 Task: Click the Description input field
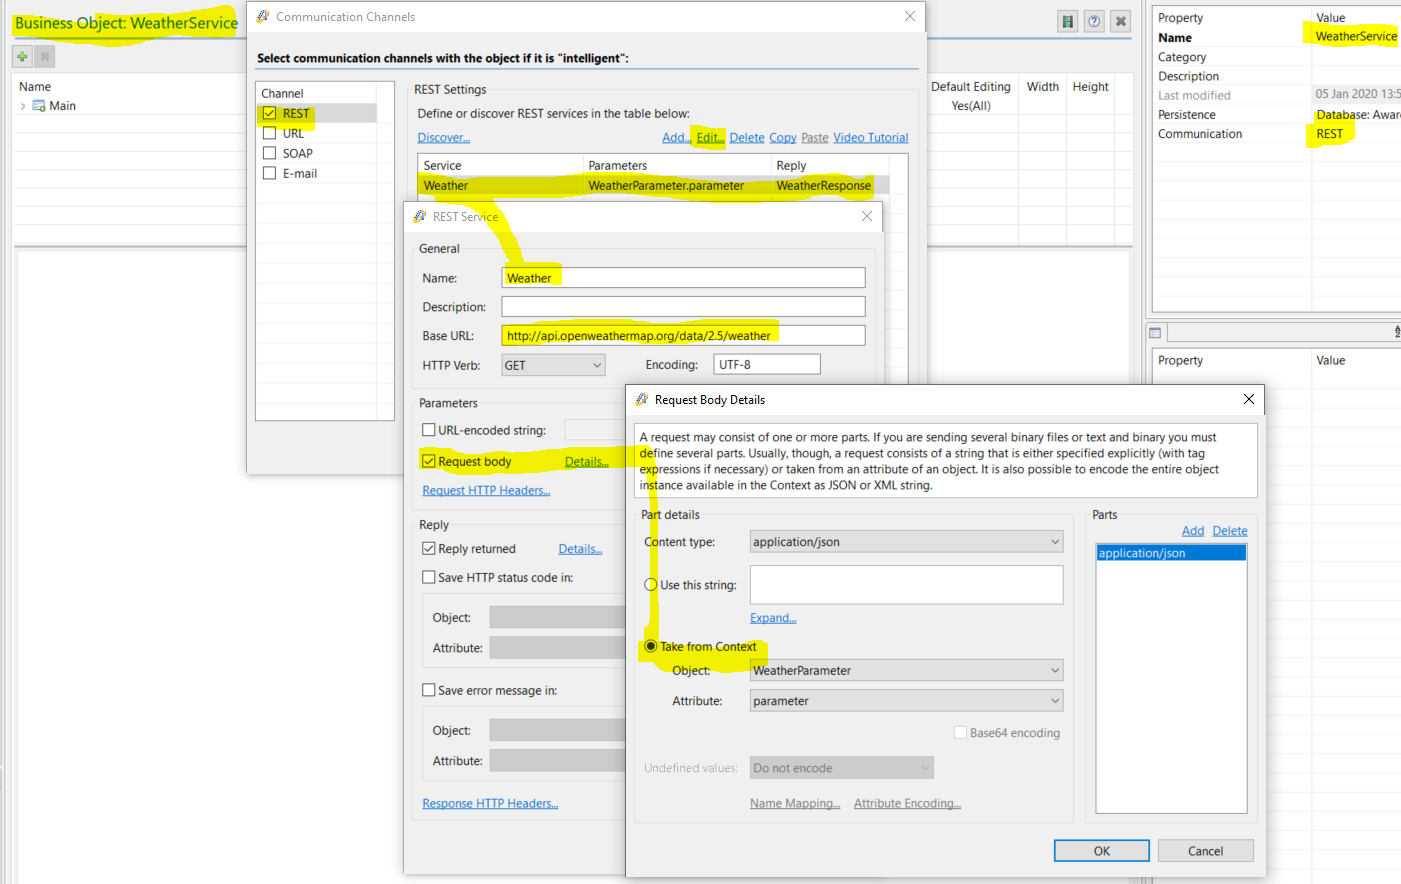pyautogui.click(x=683, y=307)
